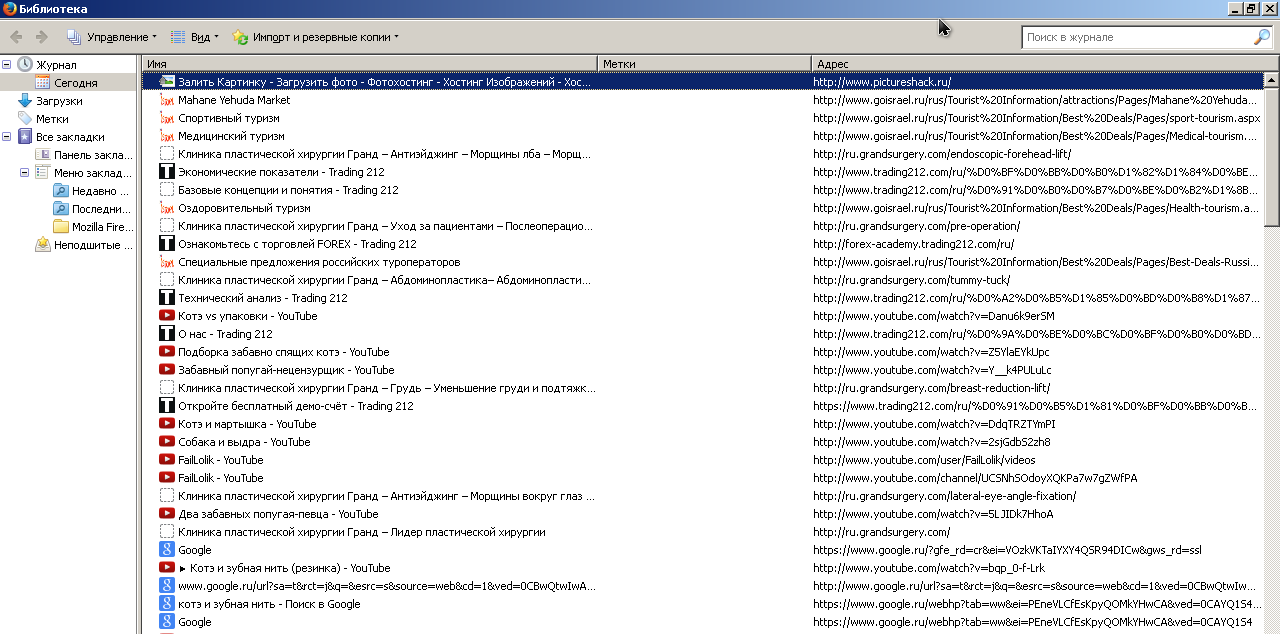Click icon of Экономические показатели Trading 212
Viewport: 1280px width, 634px height.
167,172
